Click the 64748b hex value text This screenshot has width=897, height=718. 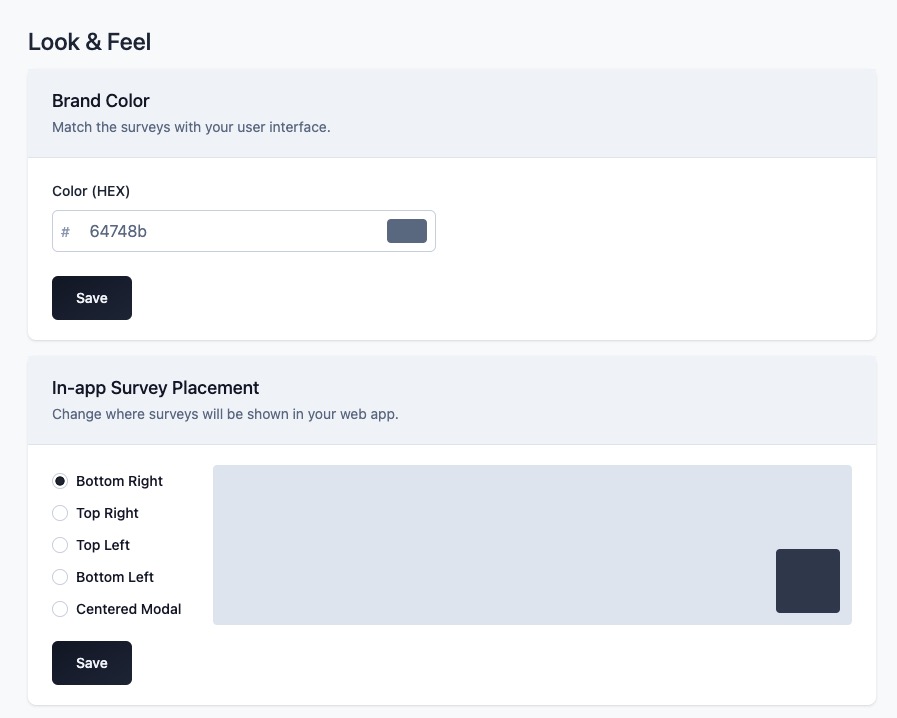[118, 231]
